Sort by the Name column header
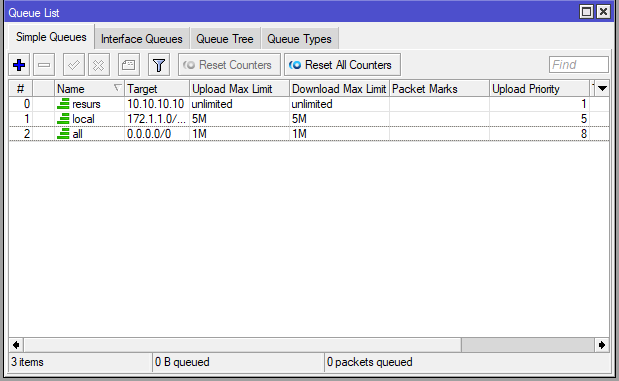619x381 pixels. point(89,89)
